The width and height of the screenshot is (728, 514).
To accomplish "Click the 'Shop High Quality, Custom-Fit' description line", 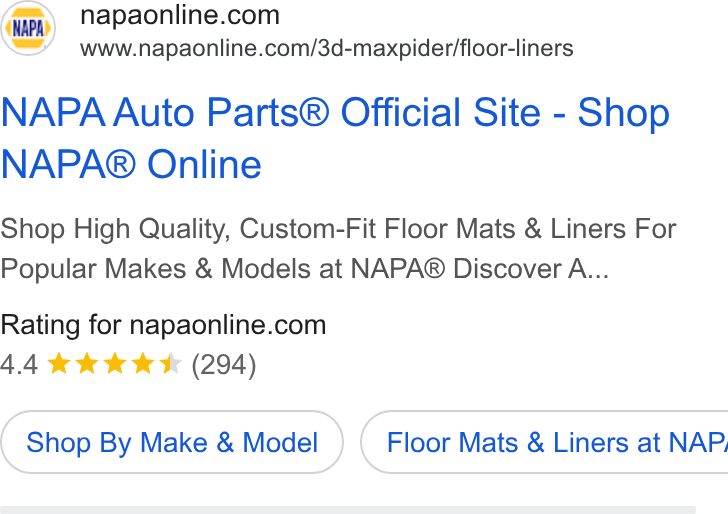I will coord(188,229).
